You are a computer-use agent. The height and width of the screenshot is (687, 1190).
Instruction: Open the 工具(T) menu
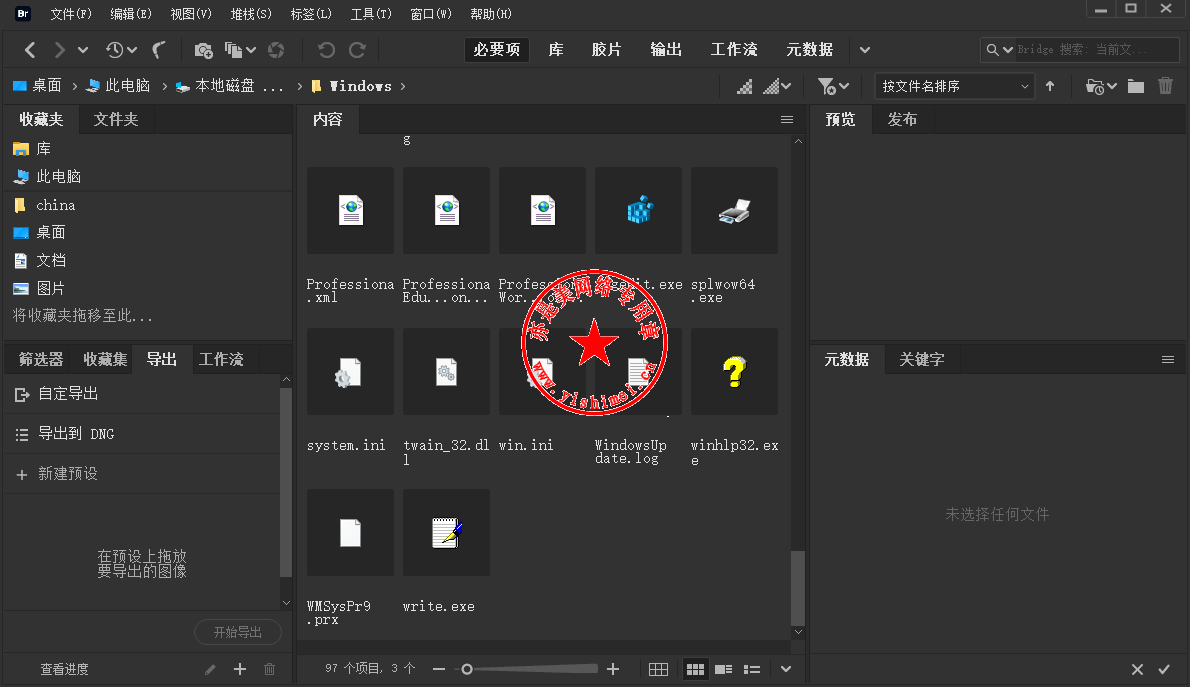click(371, 14)
